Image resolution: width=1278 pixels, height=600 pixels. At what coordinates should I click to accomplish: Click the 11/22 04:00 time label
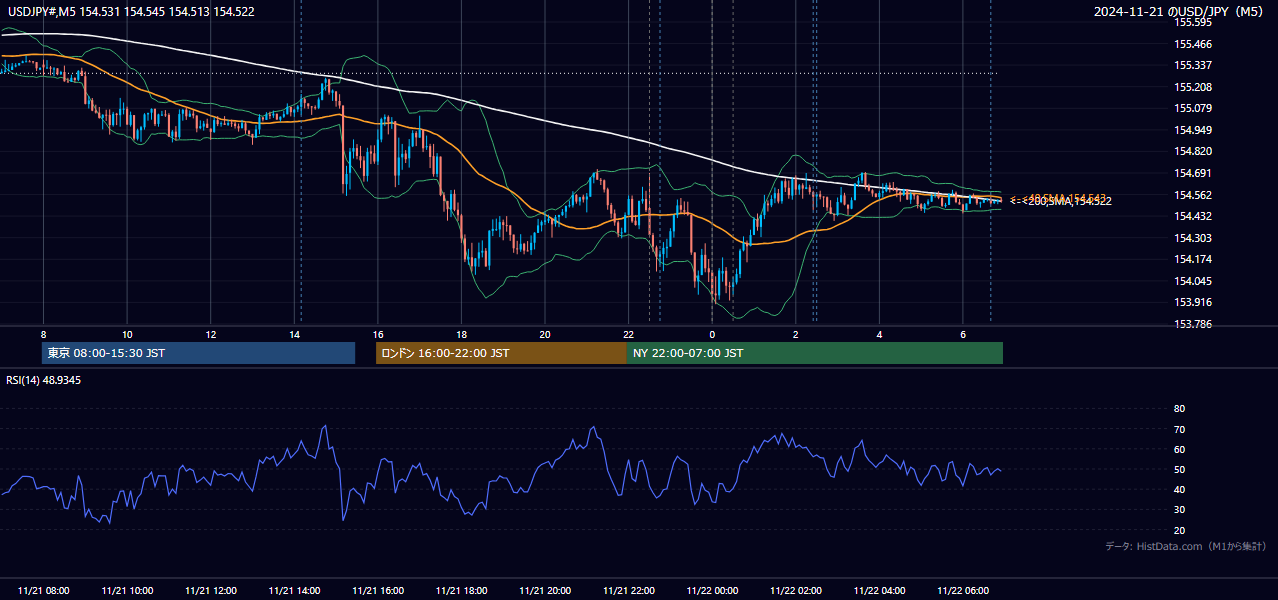click(879, 591)
